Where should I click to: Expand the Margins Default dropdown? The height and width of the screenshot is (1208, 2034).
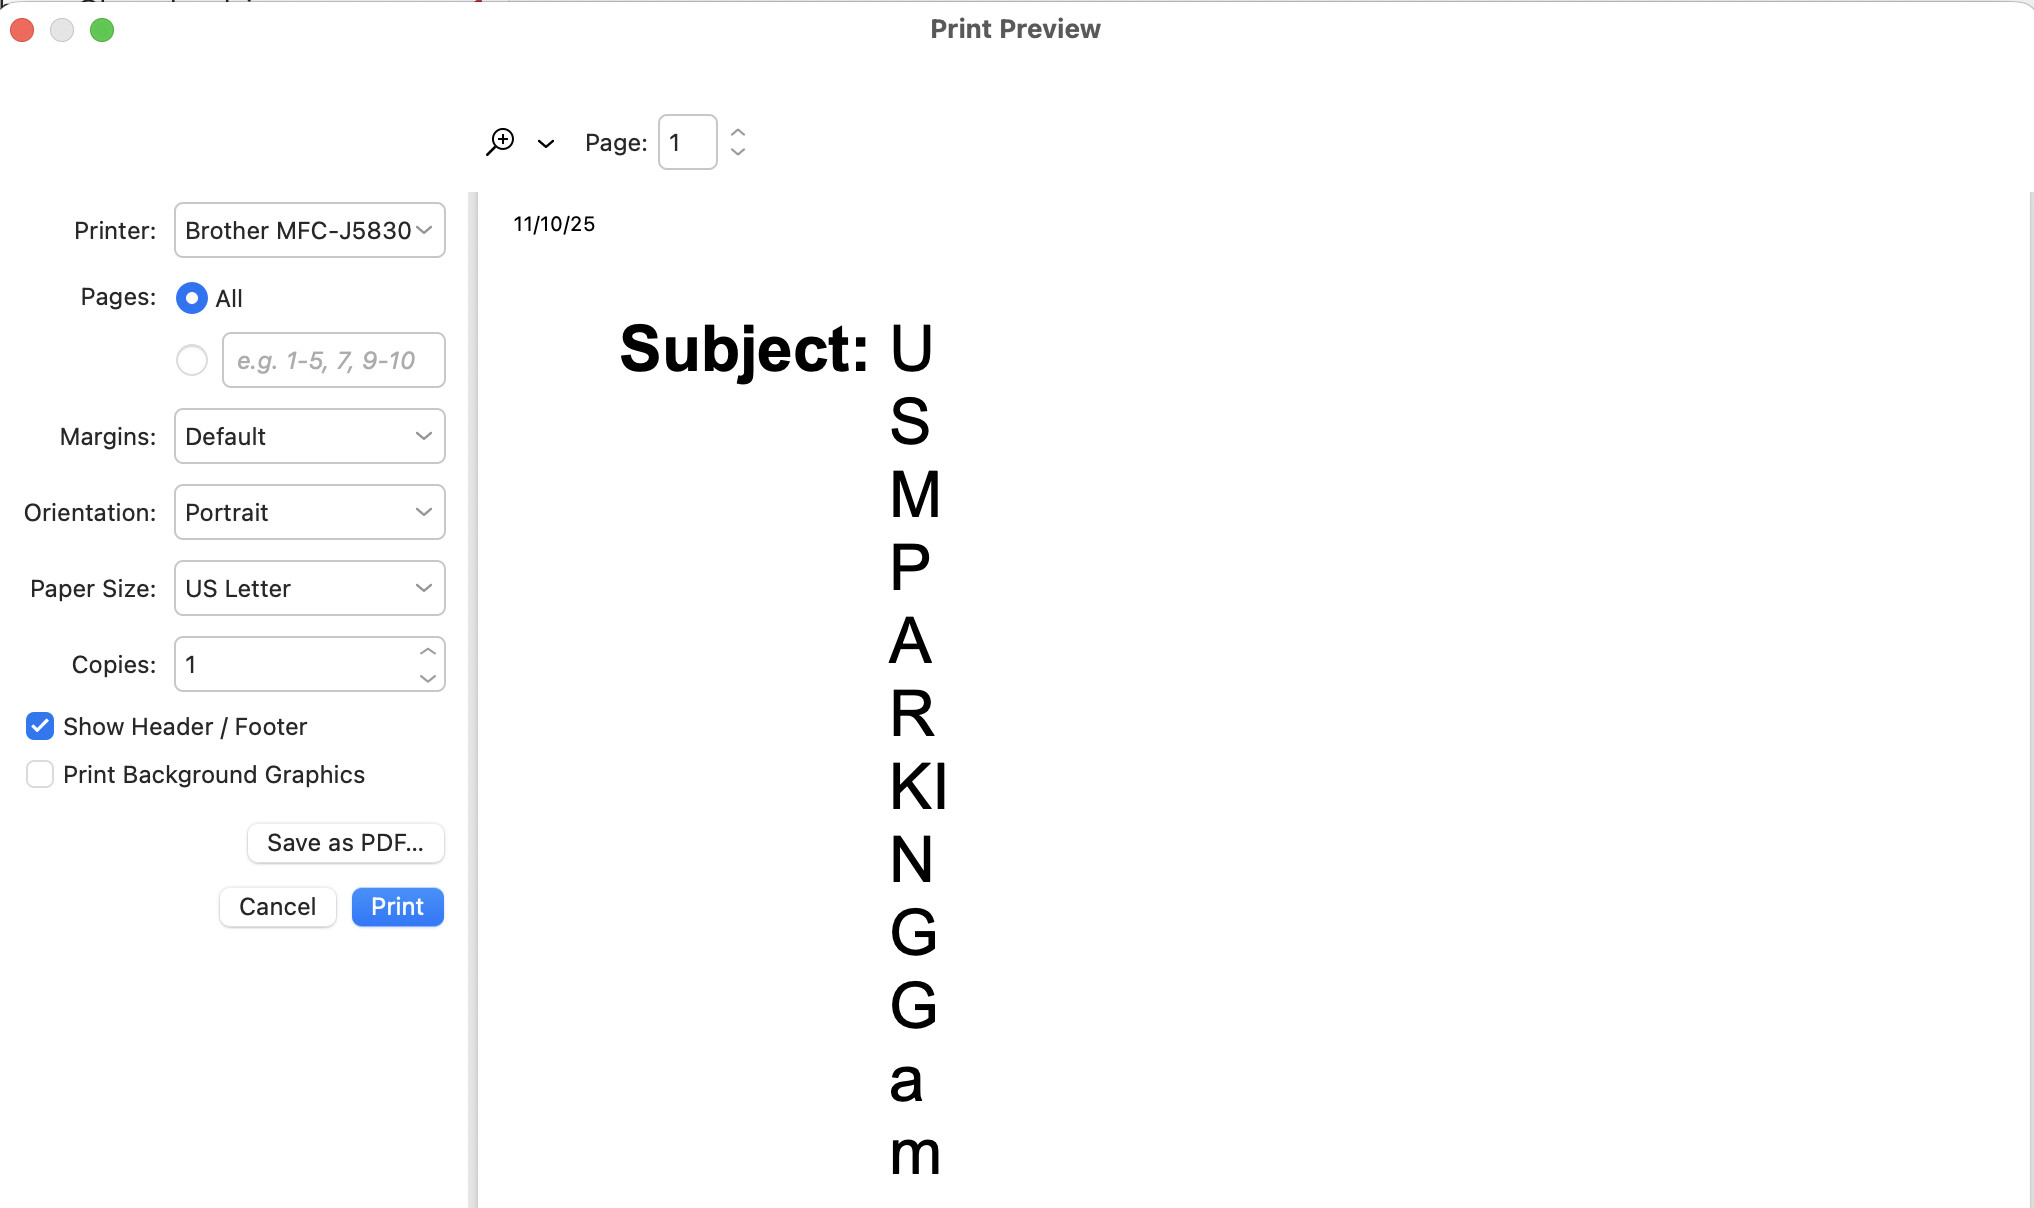tap(309, 437)
